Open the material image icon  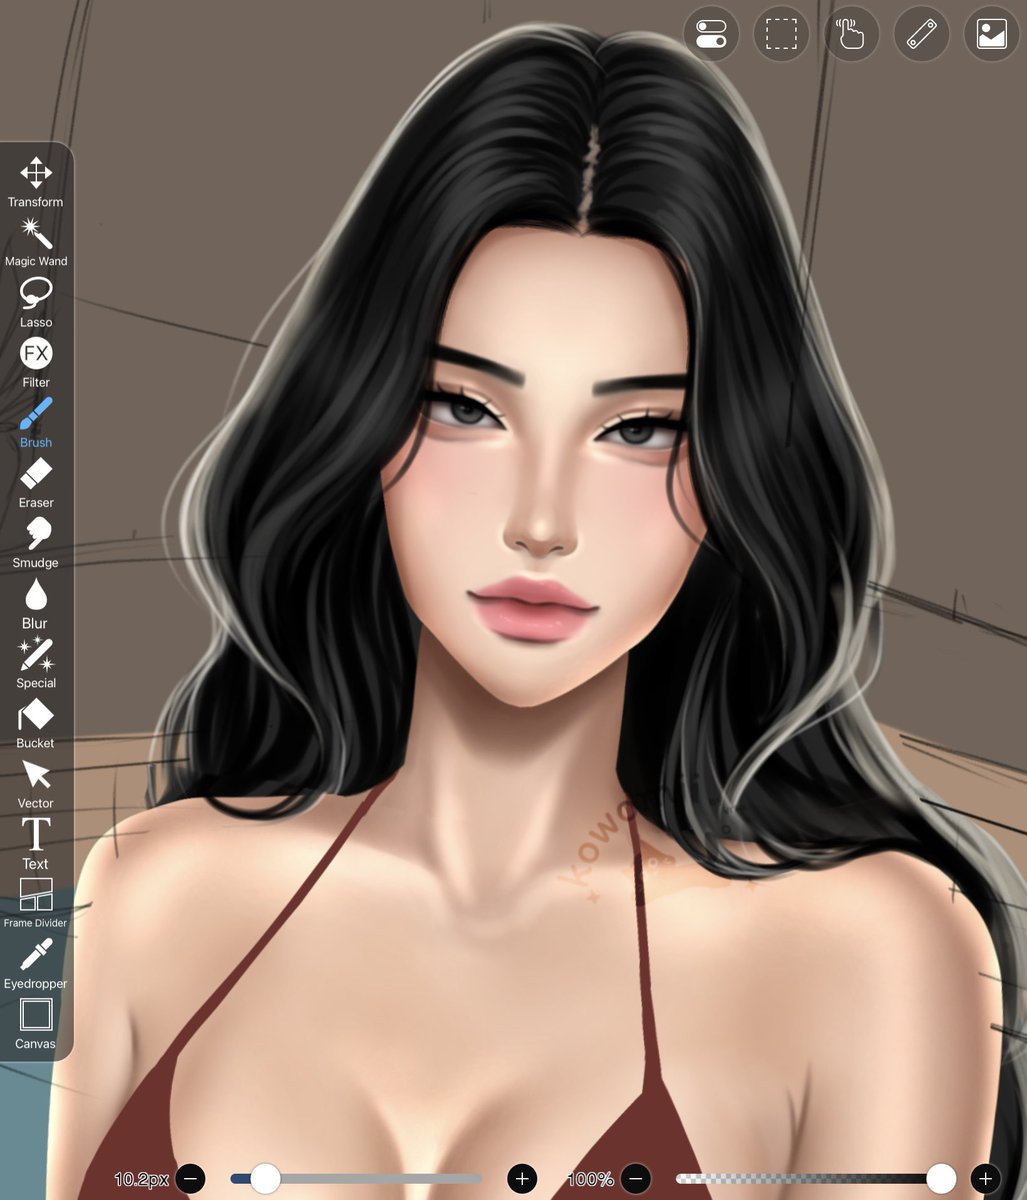tap(991, 33)
